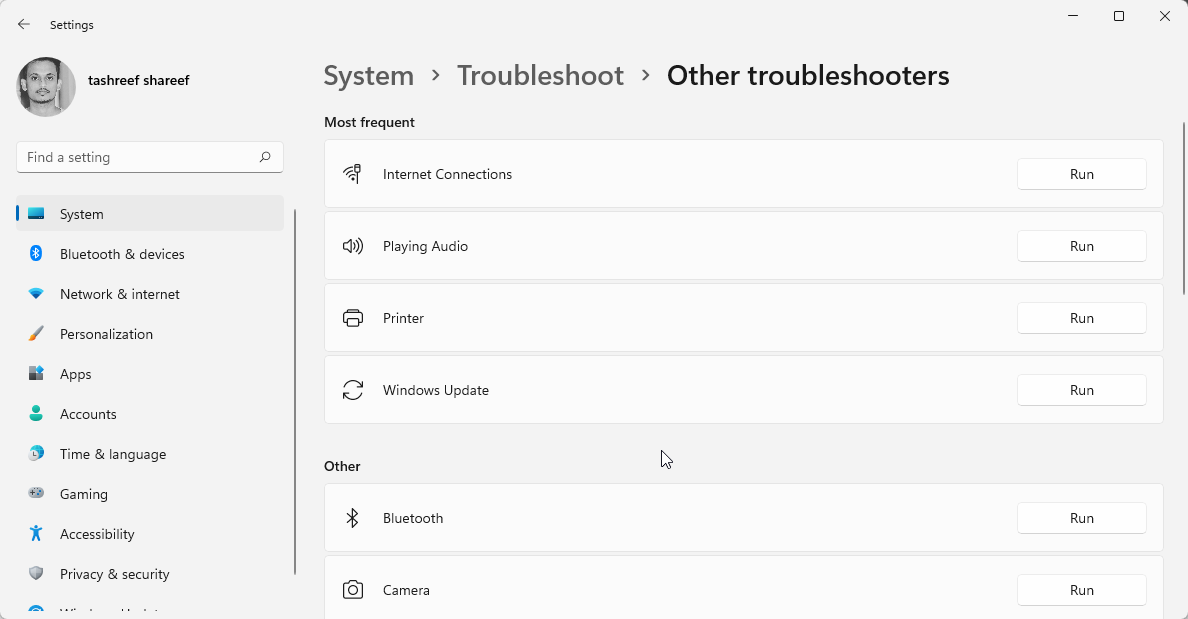
Task: Click the Personalization brush icon
Action: 36,334
